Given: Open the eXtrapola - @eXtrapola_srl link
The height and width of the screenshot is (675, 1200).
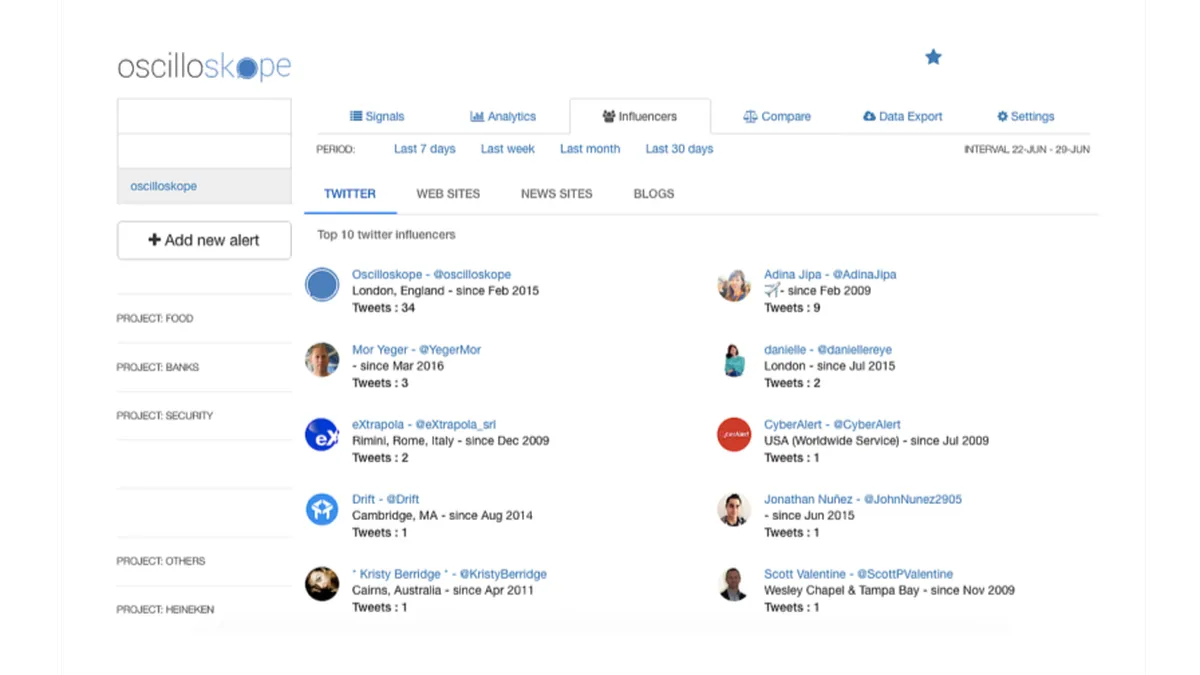Looking at the screenshot, I should coord(424,425).
